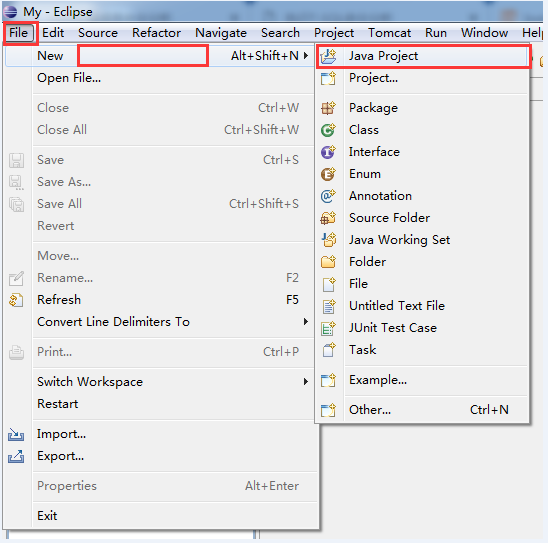This screenshot has width=548, height=543.
Task: Open the Refactor menu
Action: pyautogui.click(x=156, y=33)
